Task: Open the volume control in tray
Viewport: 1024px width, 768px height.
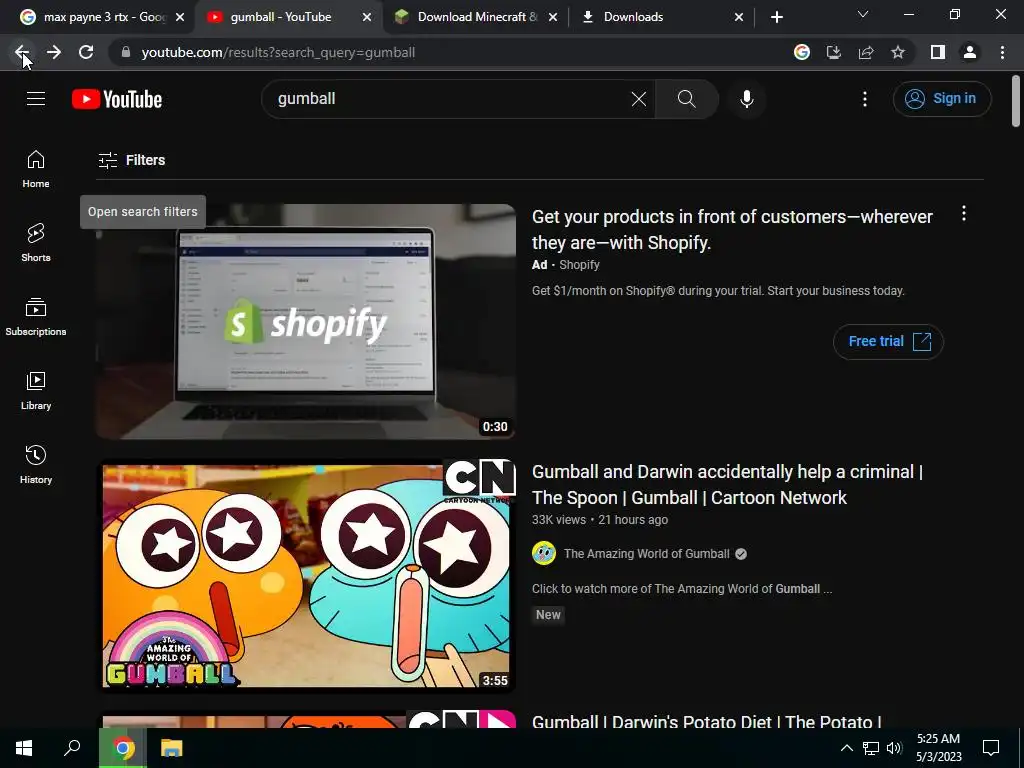Action: (894, 748)
